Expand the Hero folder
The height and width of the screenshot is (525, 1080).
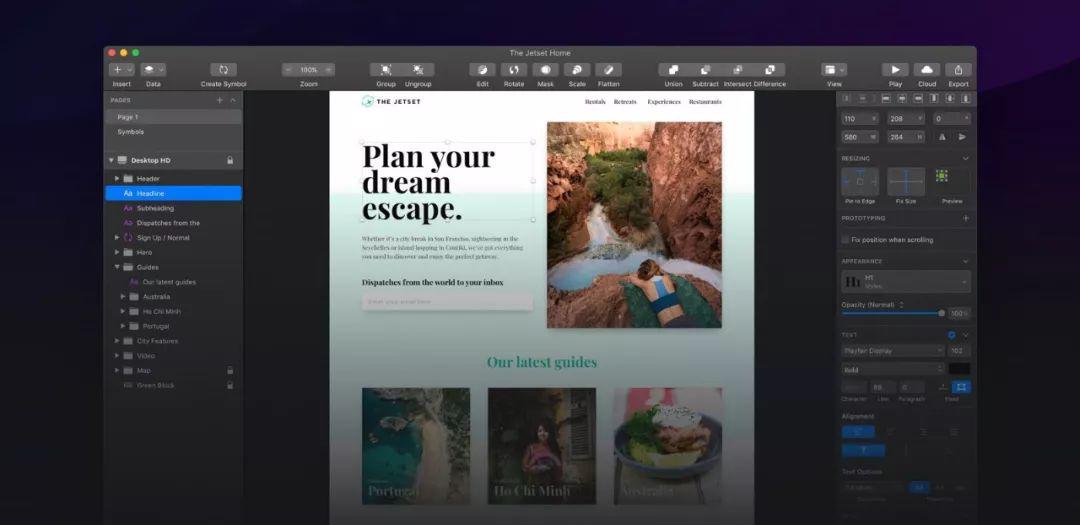click(x=117, y=252)
